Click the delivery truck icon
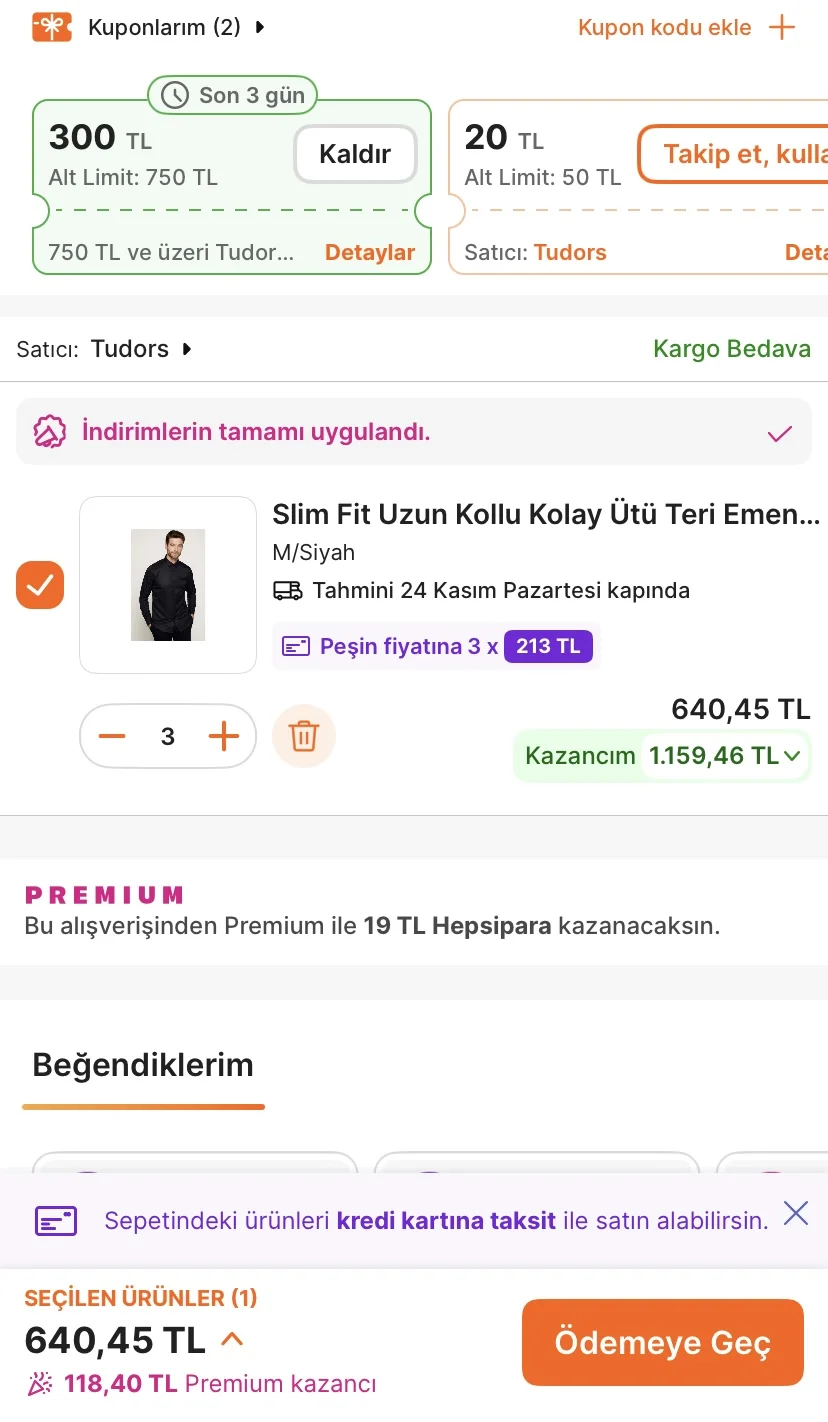Screen dimensions: 828x1422 tap(288, 590)
